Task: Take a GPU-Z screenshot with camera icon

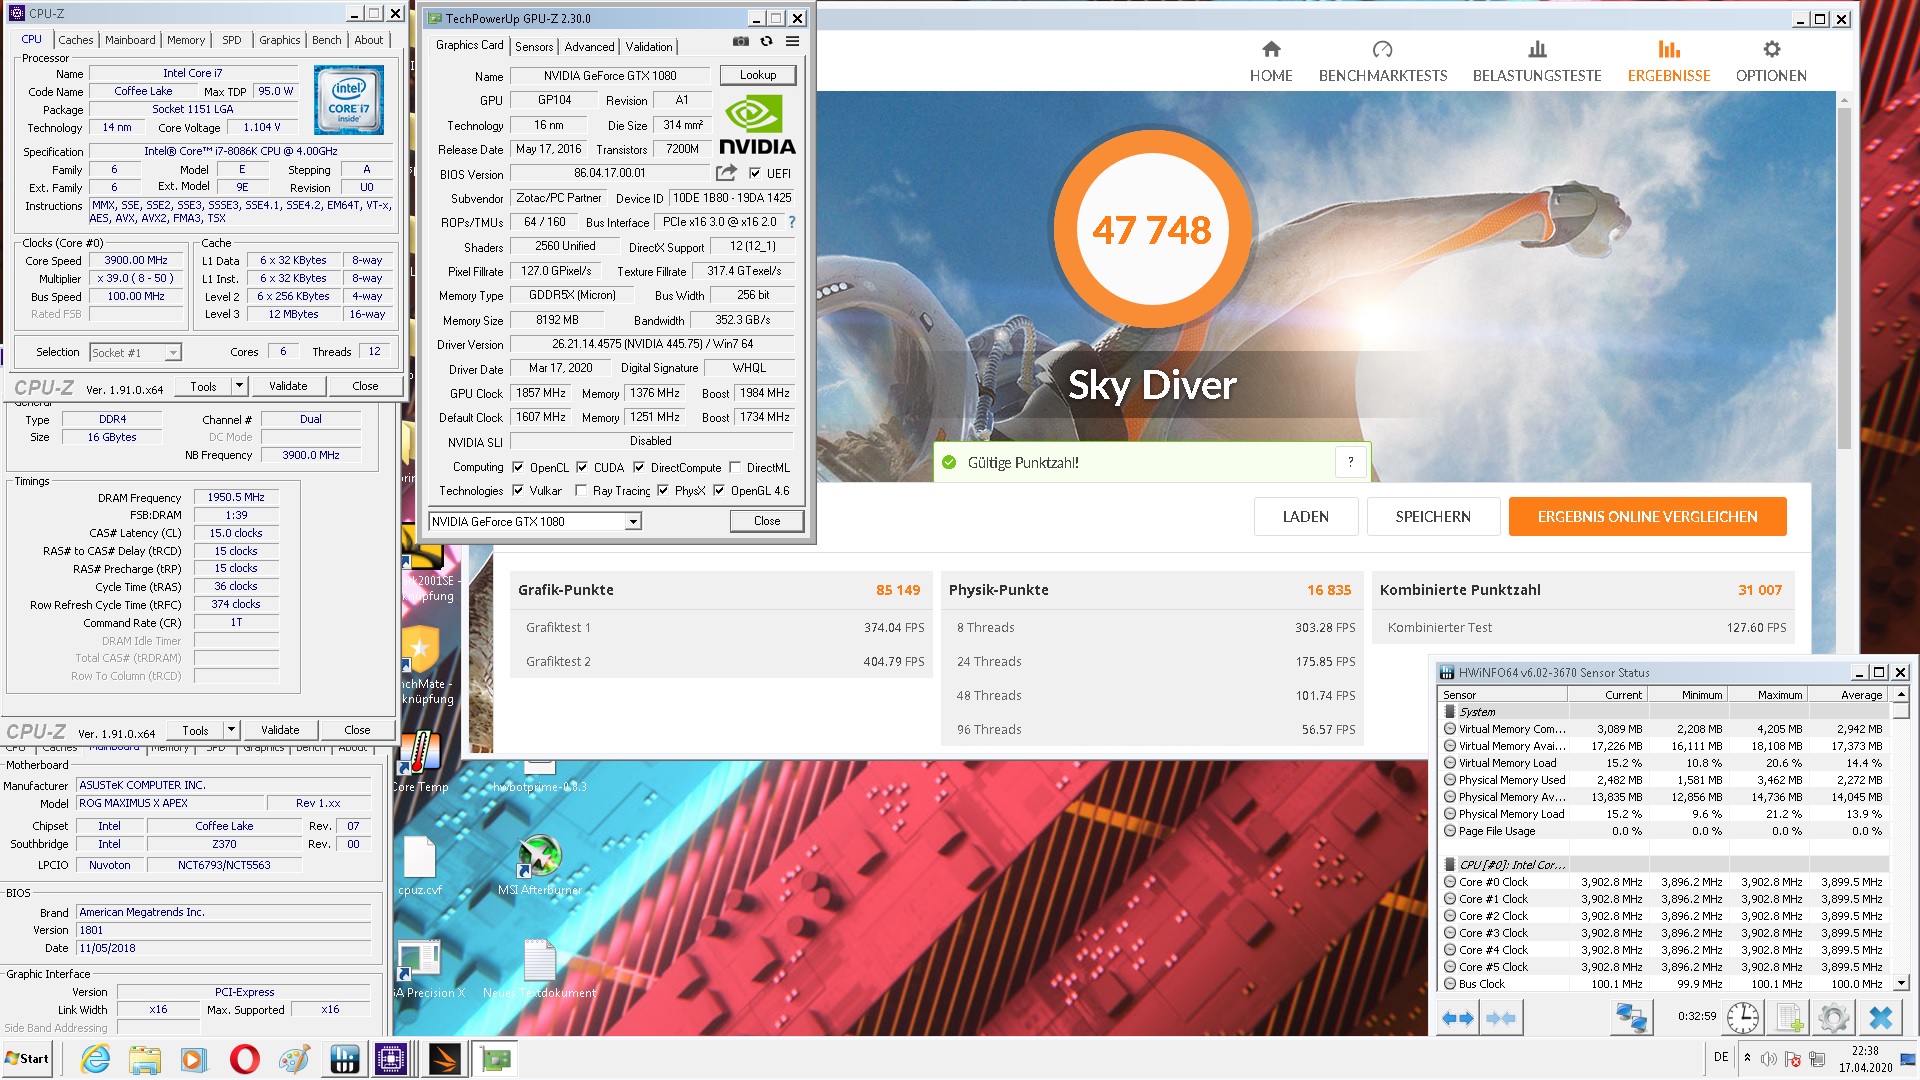Action: [741, 41]
